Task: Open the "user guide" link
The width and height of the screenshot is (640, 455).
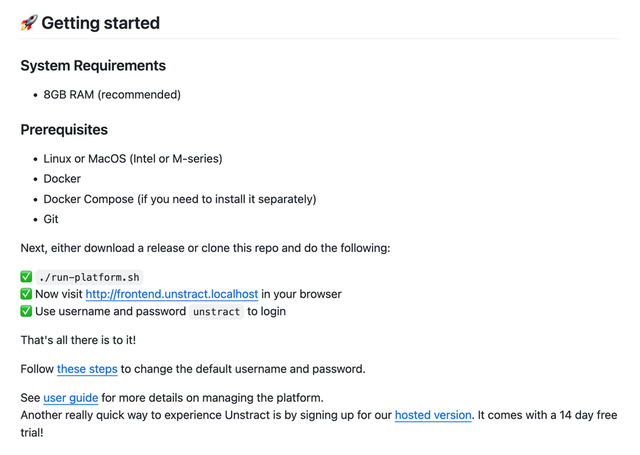Action: point(70,398)
